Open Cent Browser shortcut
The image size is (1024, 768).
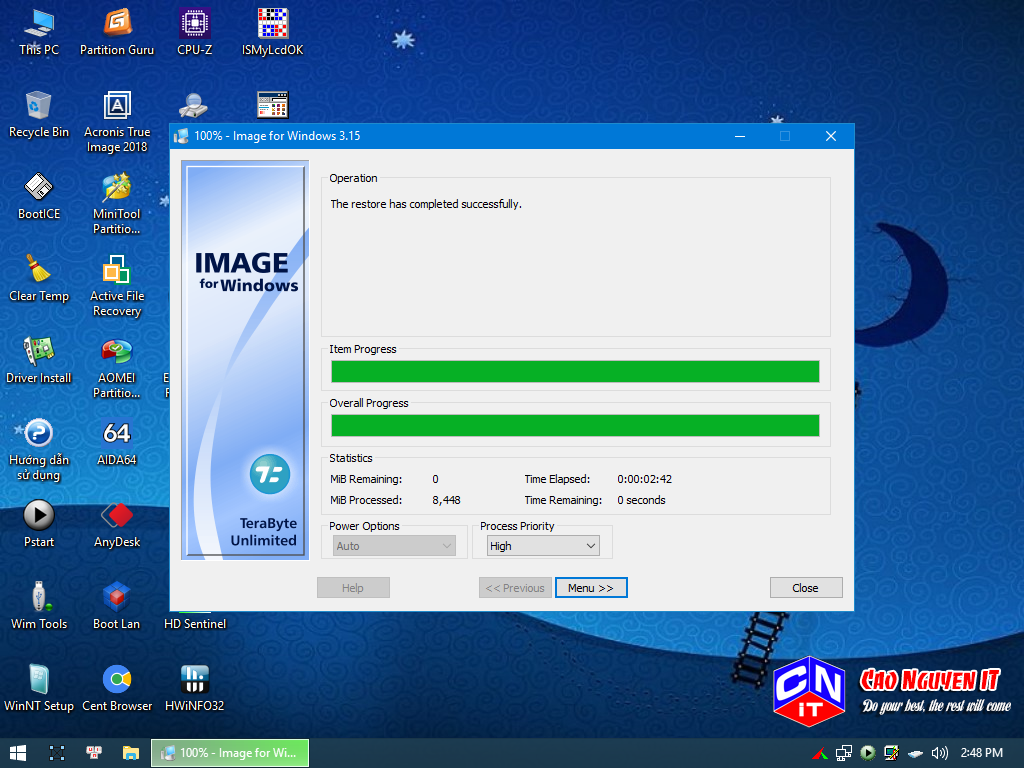[117, 688]
